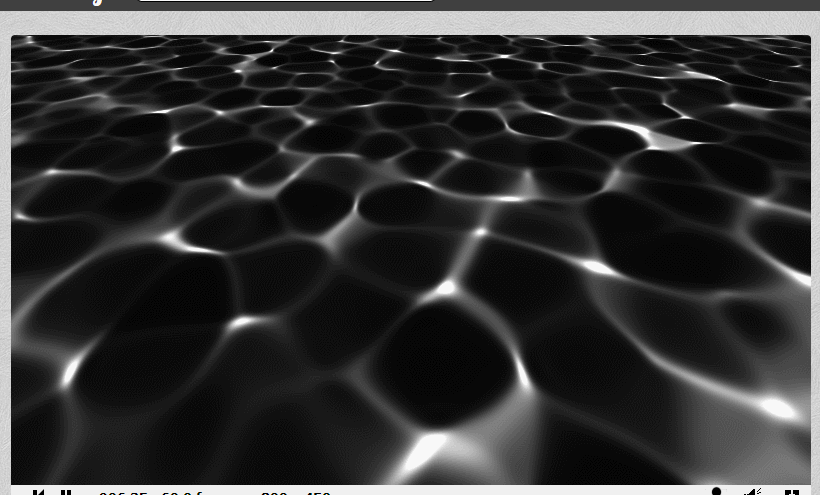The image size is (820, 495).
Task: Click bright highlight near canvas lower-right corner
Action: [776, 407]
